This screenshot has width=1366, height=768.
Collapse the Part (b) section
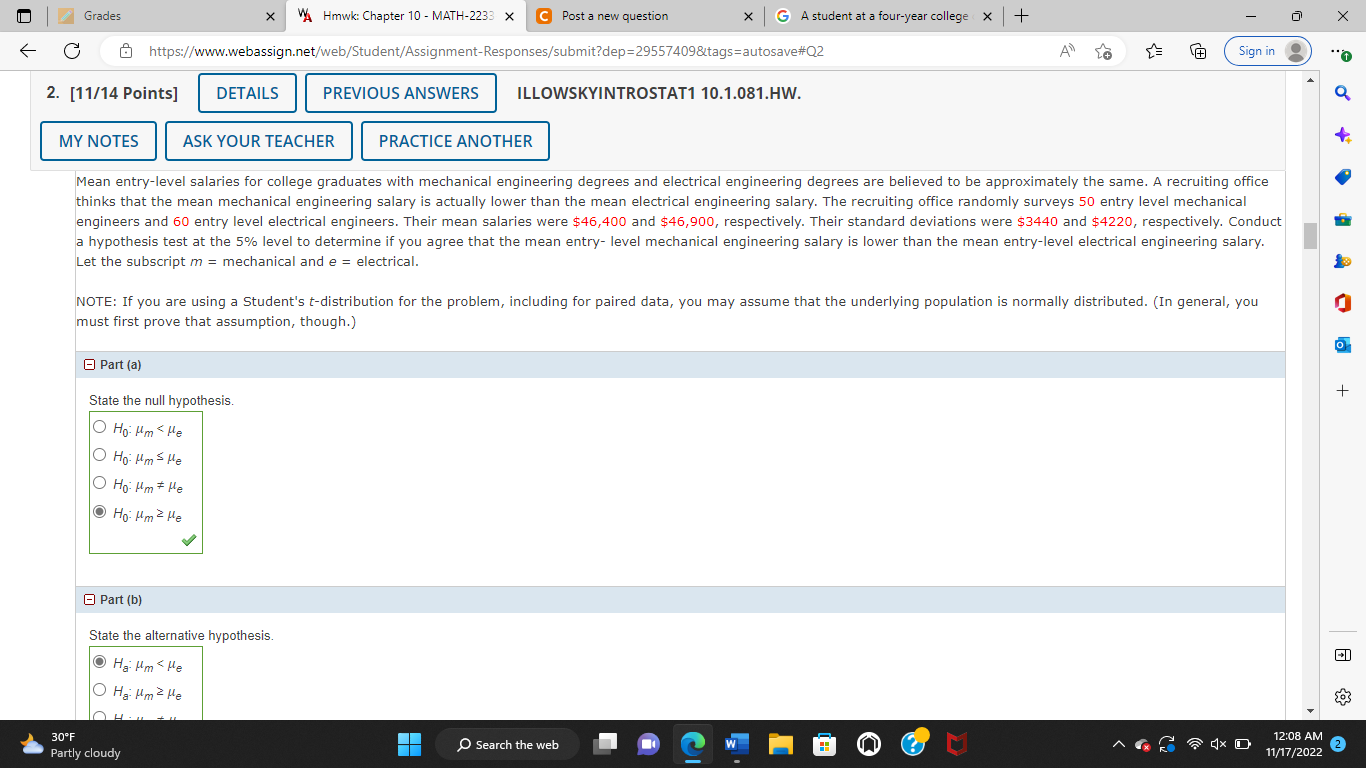pyautogui.click(x=90, y=600)
